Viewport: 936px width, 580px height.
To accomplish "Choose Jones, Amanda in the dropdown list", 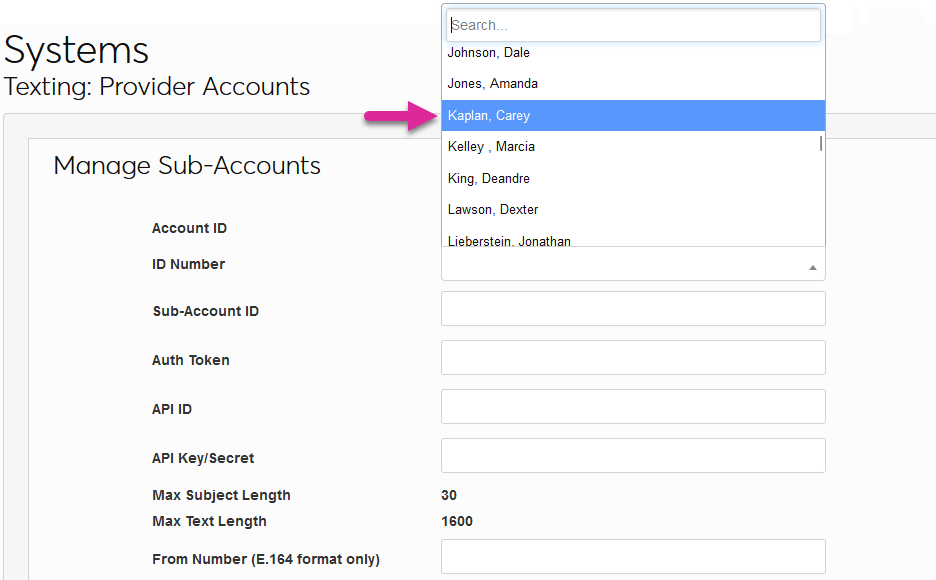I will (x=493, y=84).
